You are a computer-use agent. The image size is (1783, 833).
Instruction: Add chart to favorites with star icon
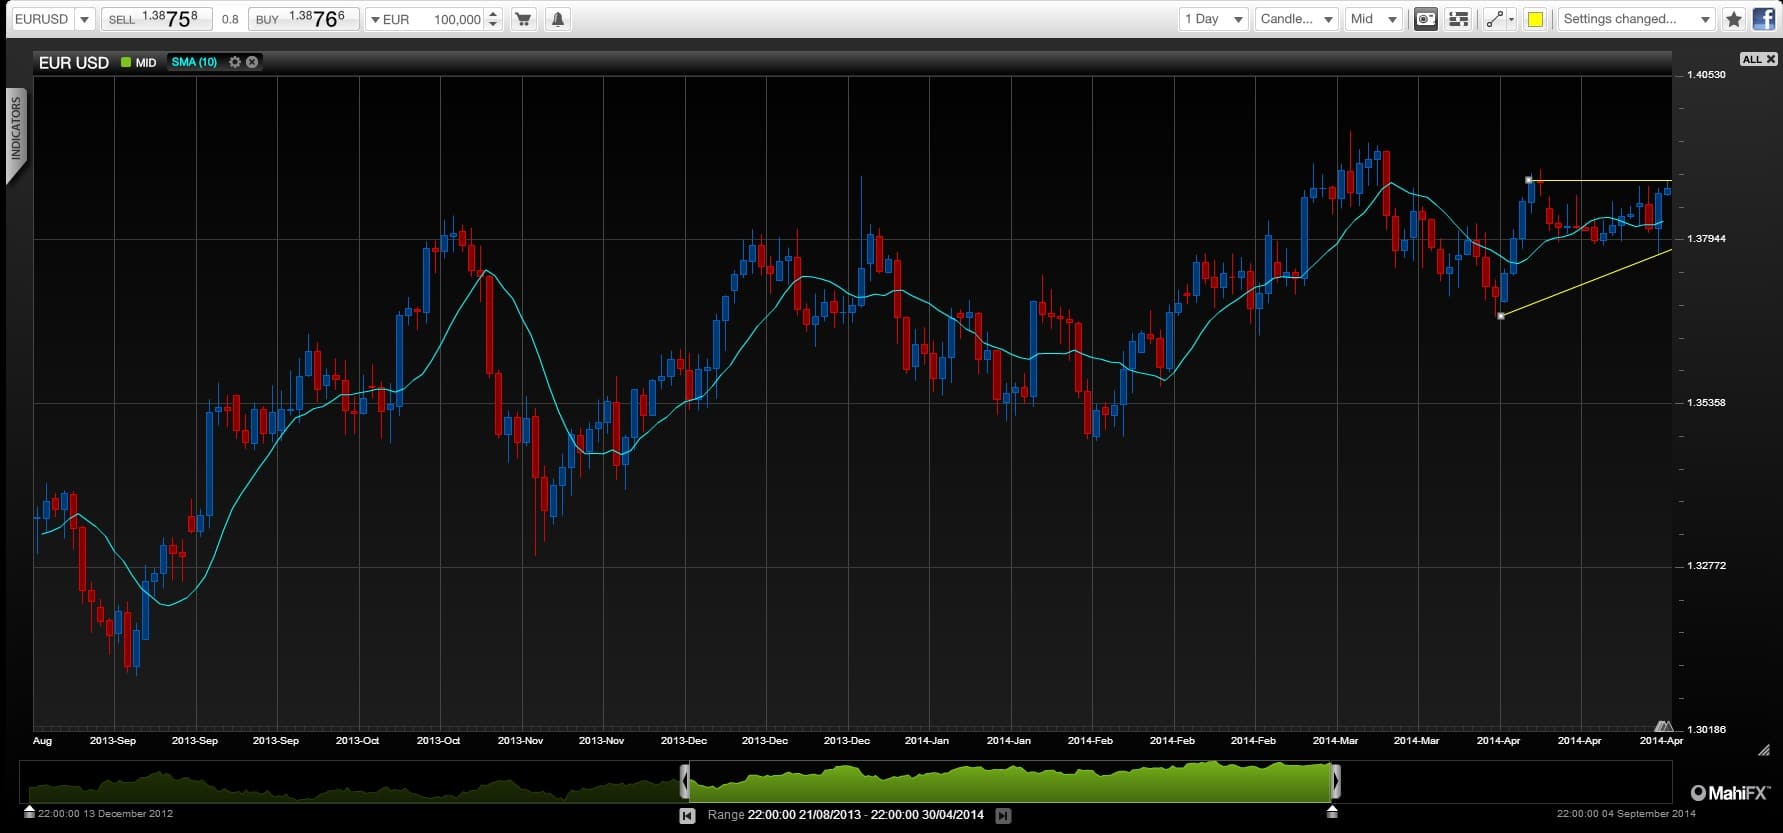click(x=1734, y=19)
